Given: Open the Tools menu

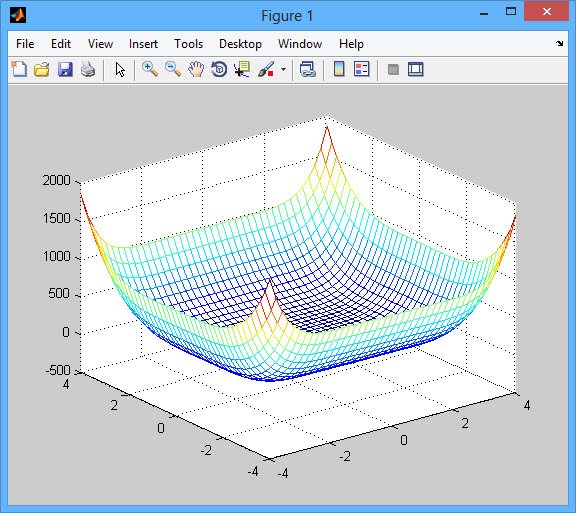Looking at the screenshot, I should (188, 44).
